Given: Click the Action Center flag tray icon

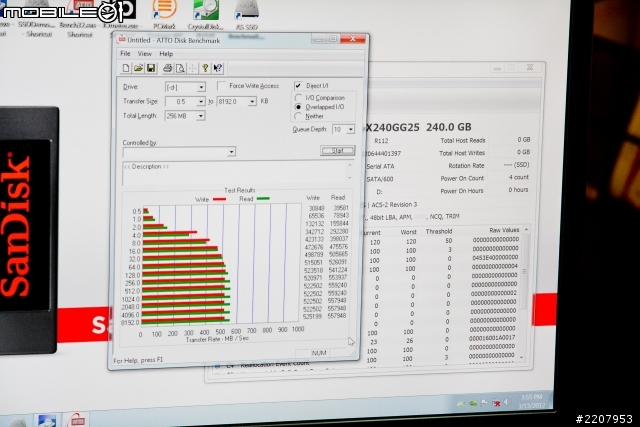Looking at the screenshot, I should click(484, 403).
